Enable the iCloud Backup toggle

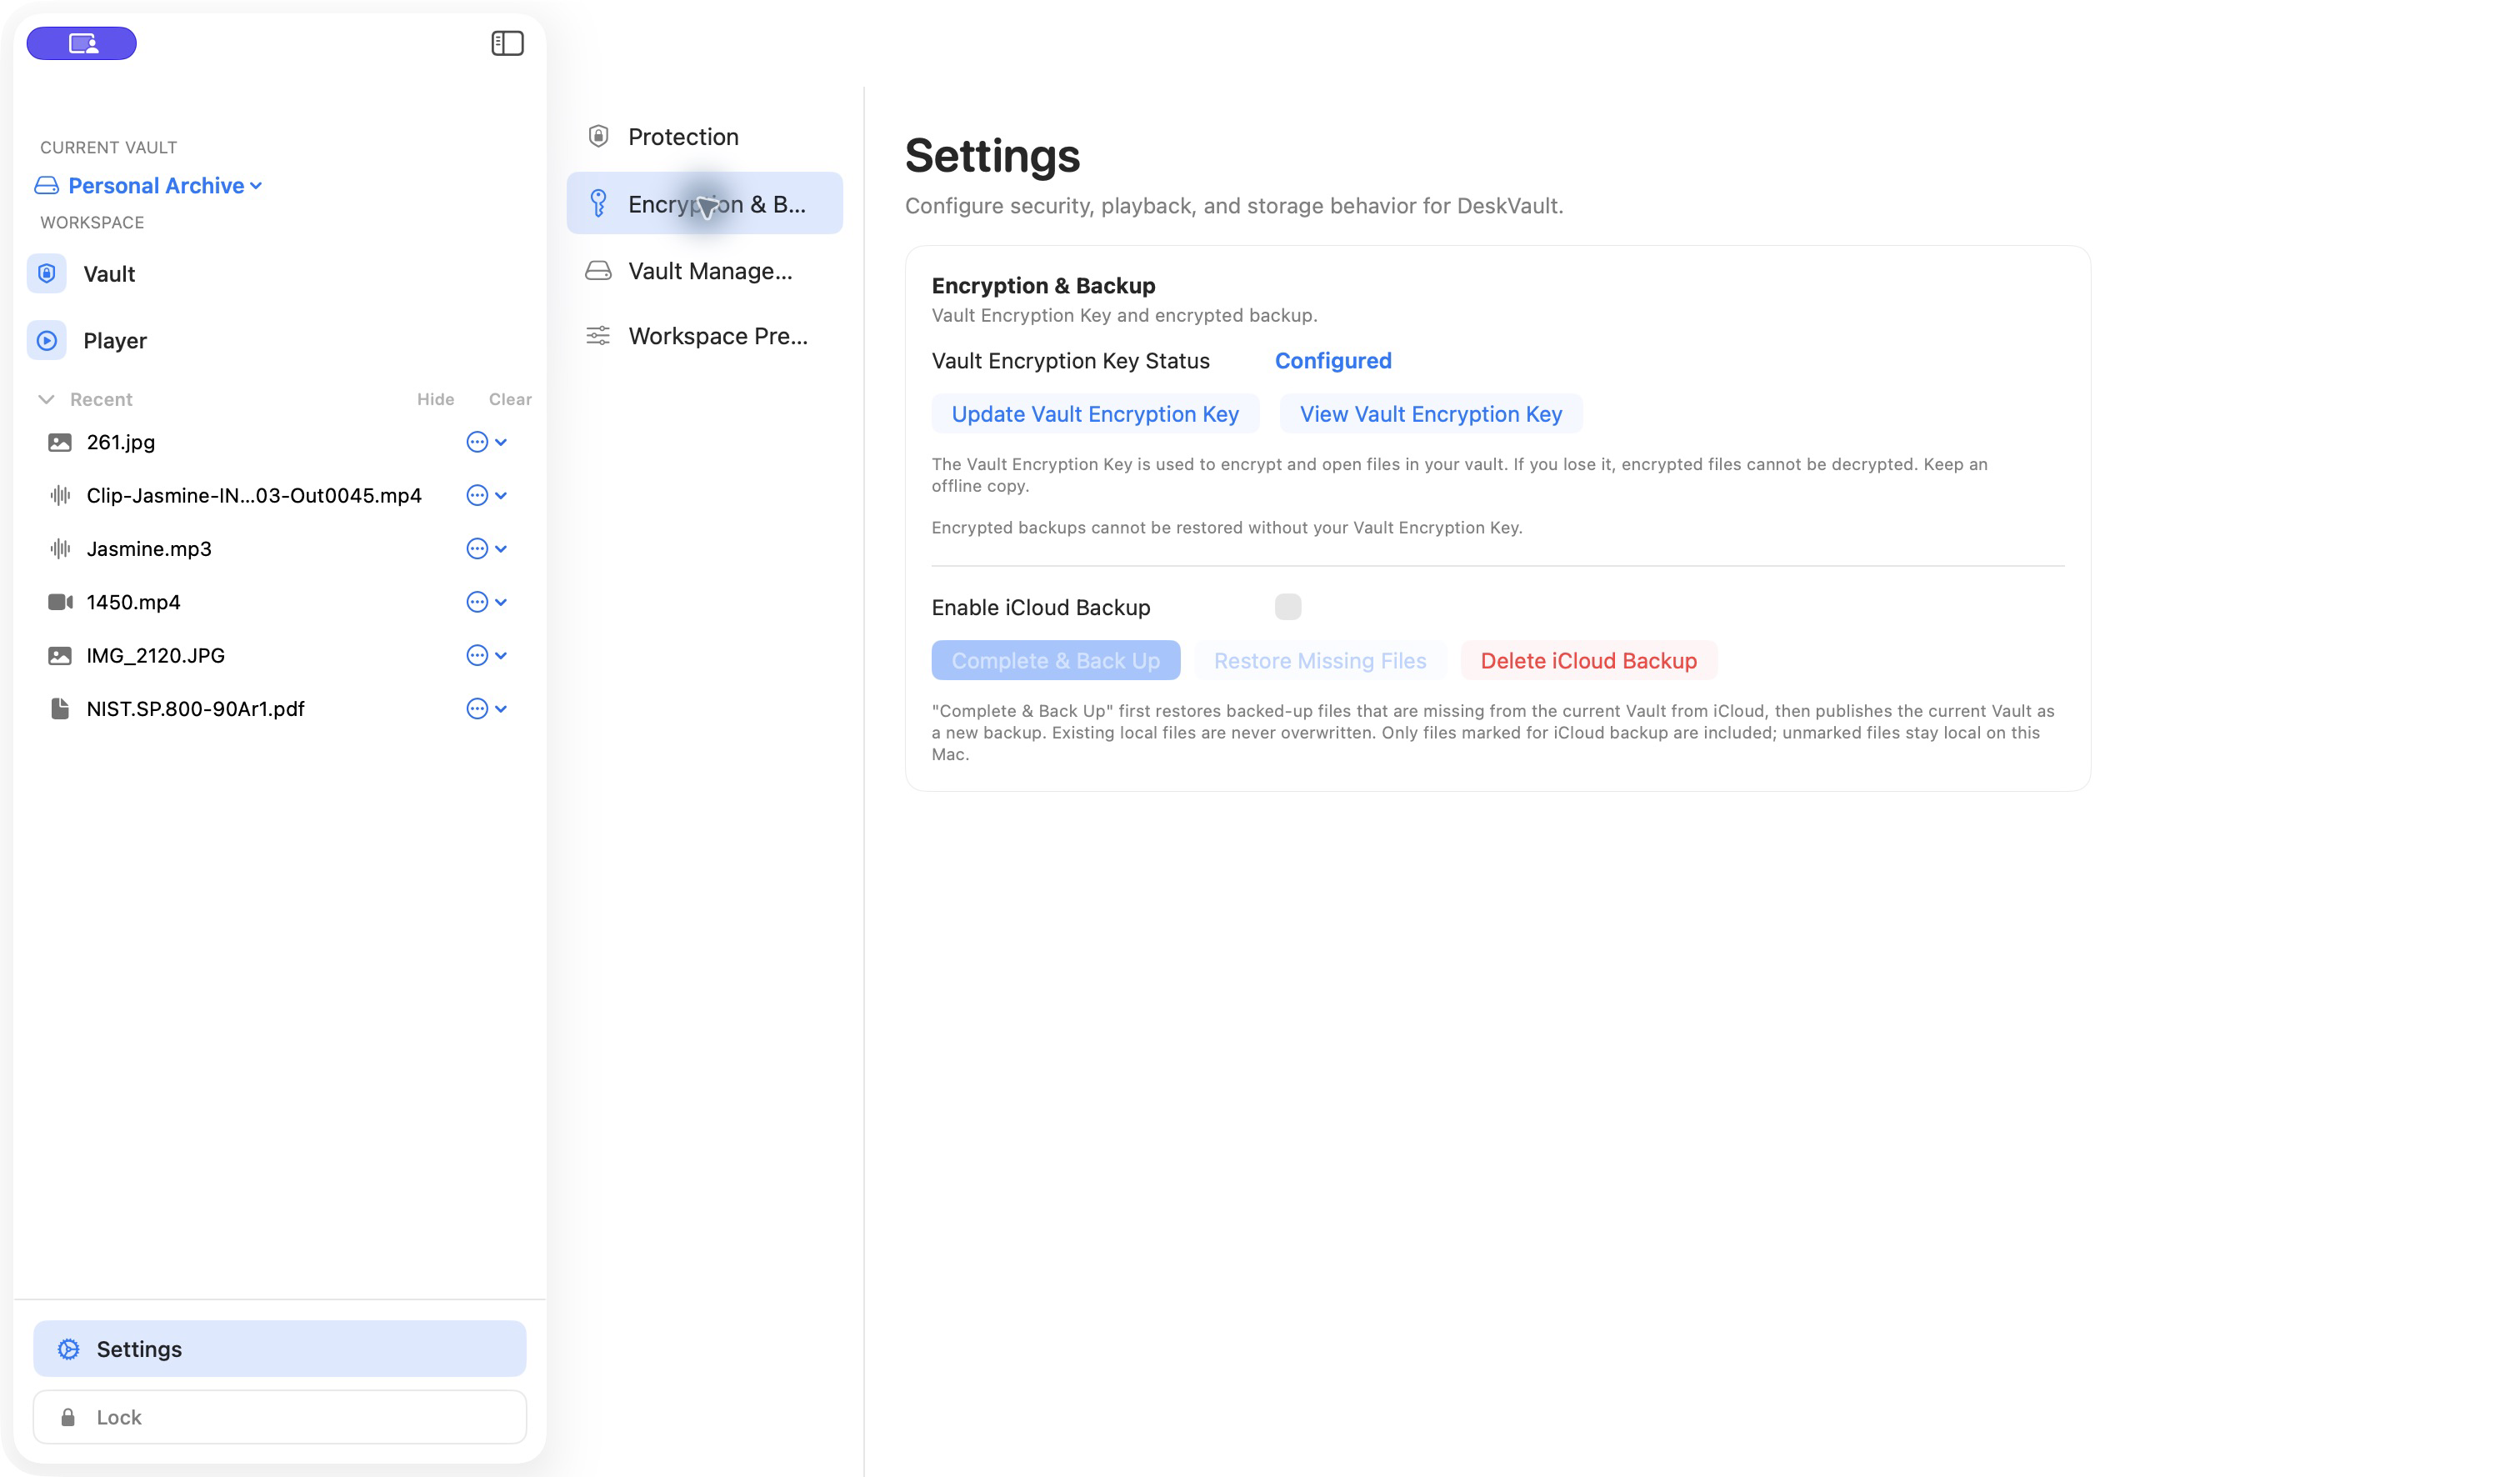click(1288, 607)
